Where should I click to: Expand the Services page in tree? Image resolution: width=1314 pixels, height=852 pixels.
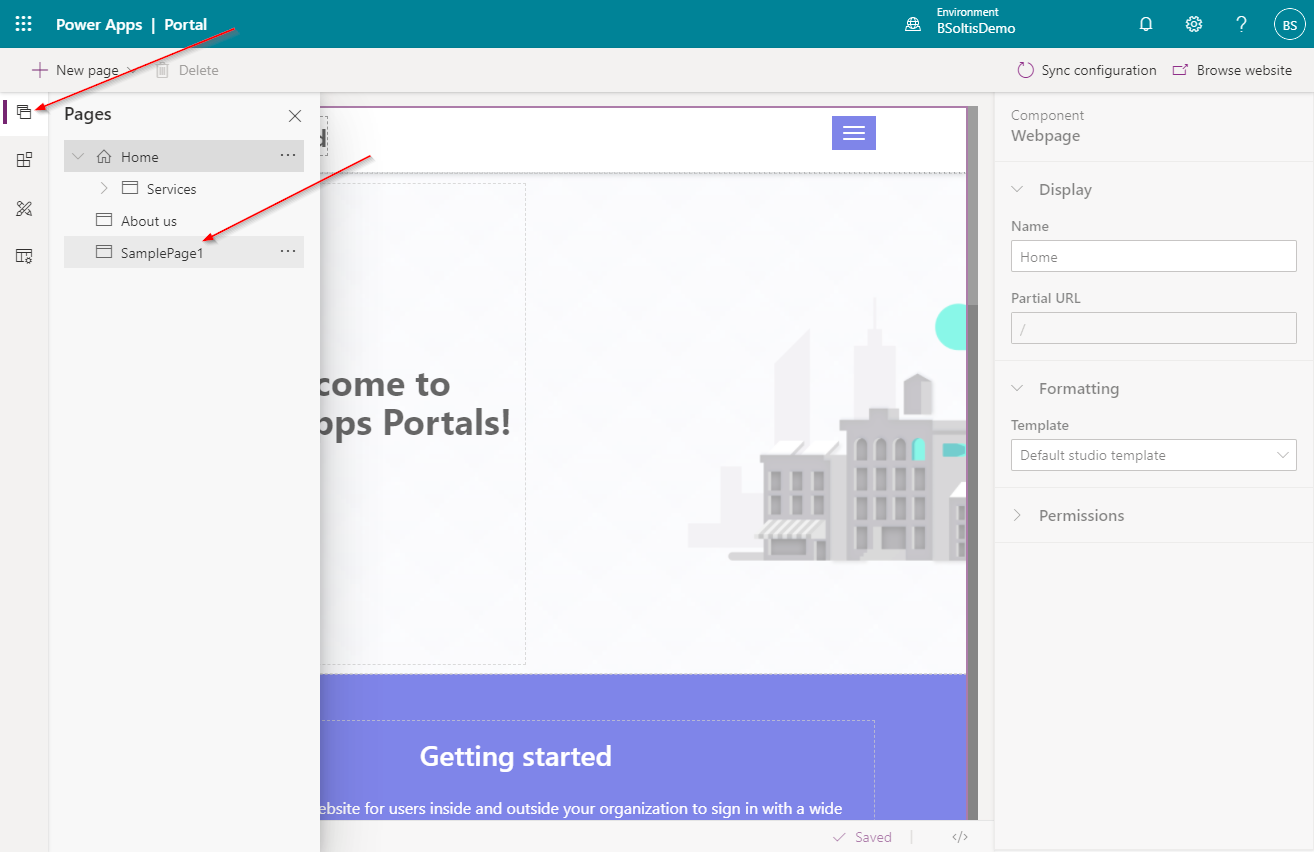click(103, 188)
